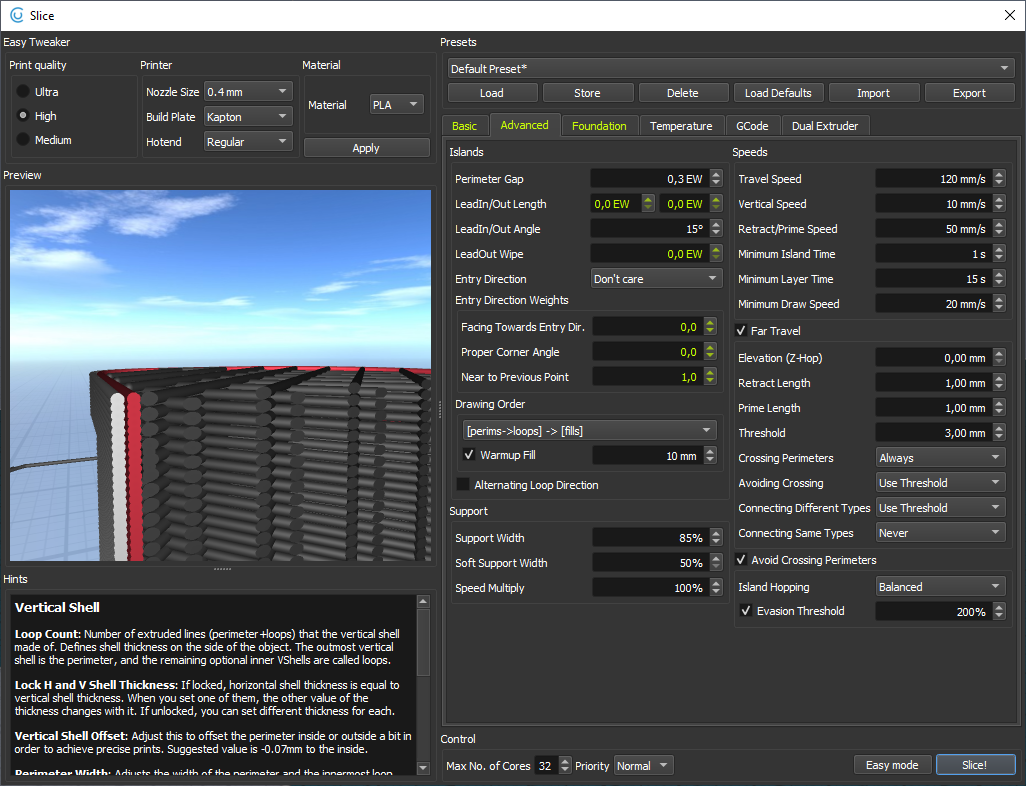Switch to the Foundation tab
This screenshot has height=786, width=1026.
click(x=599, y=126)
